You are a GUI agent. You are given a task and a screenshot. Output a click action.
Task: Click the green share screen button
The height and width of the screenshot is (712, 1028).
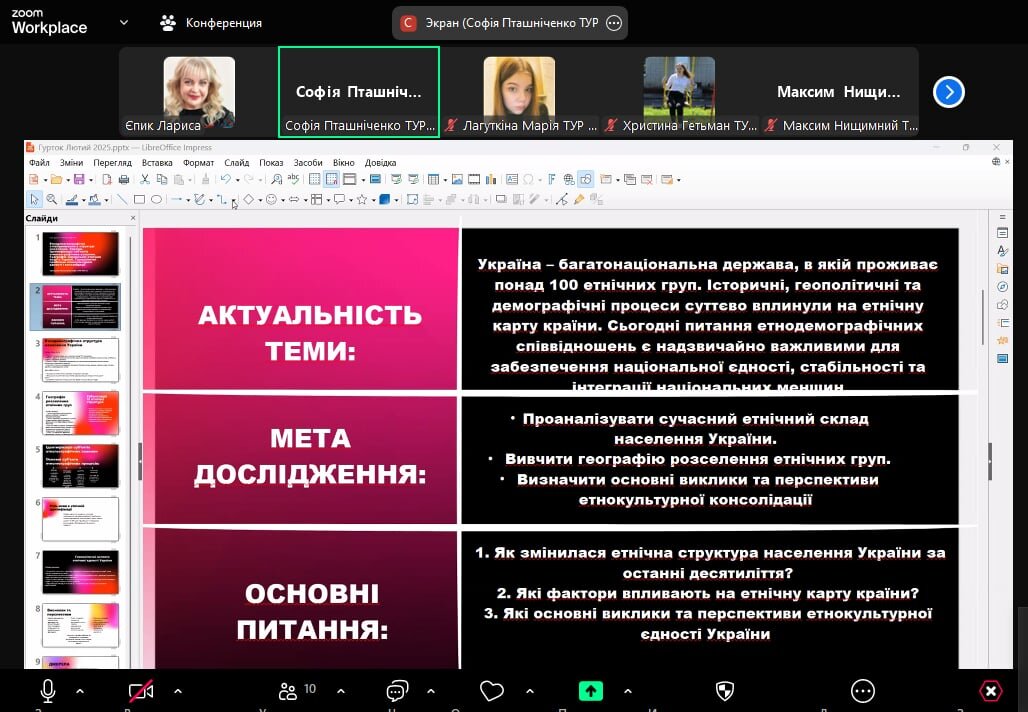point(591,691)
